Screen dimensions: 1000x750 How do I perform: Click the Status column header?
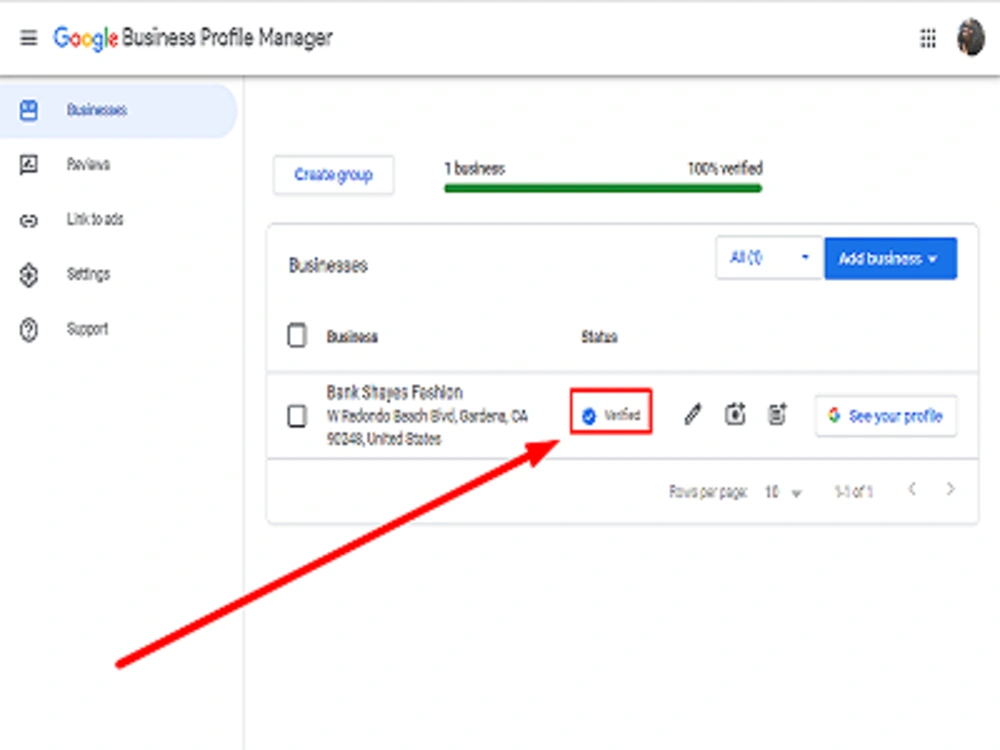pos(599,337)
